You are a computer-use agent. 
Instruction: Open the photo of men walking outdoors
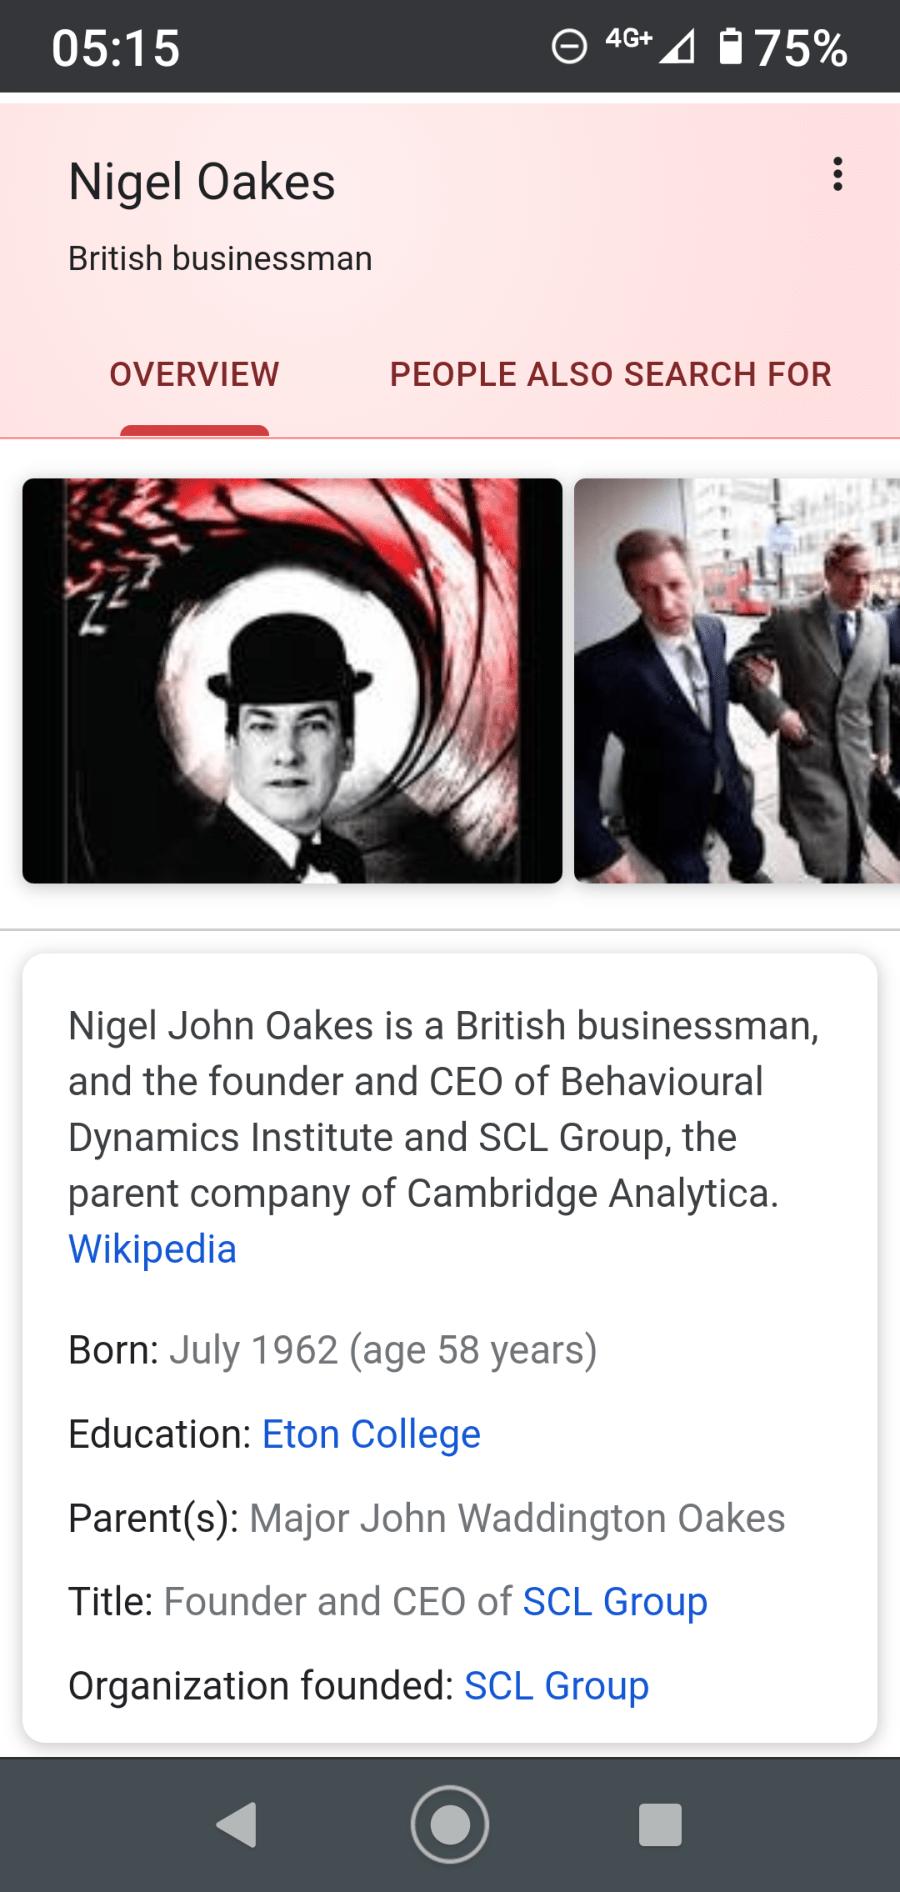click(x=737, y=681)
